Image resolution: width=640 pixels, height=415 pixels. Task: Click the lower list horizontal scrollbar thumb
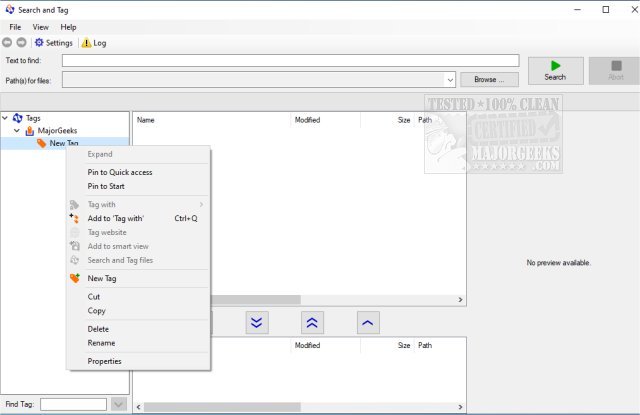[222, 407]
